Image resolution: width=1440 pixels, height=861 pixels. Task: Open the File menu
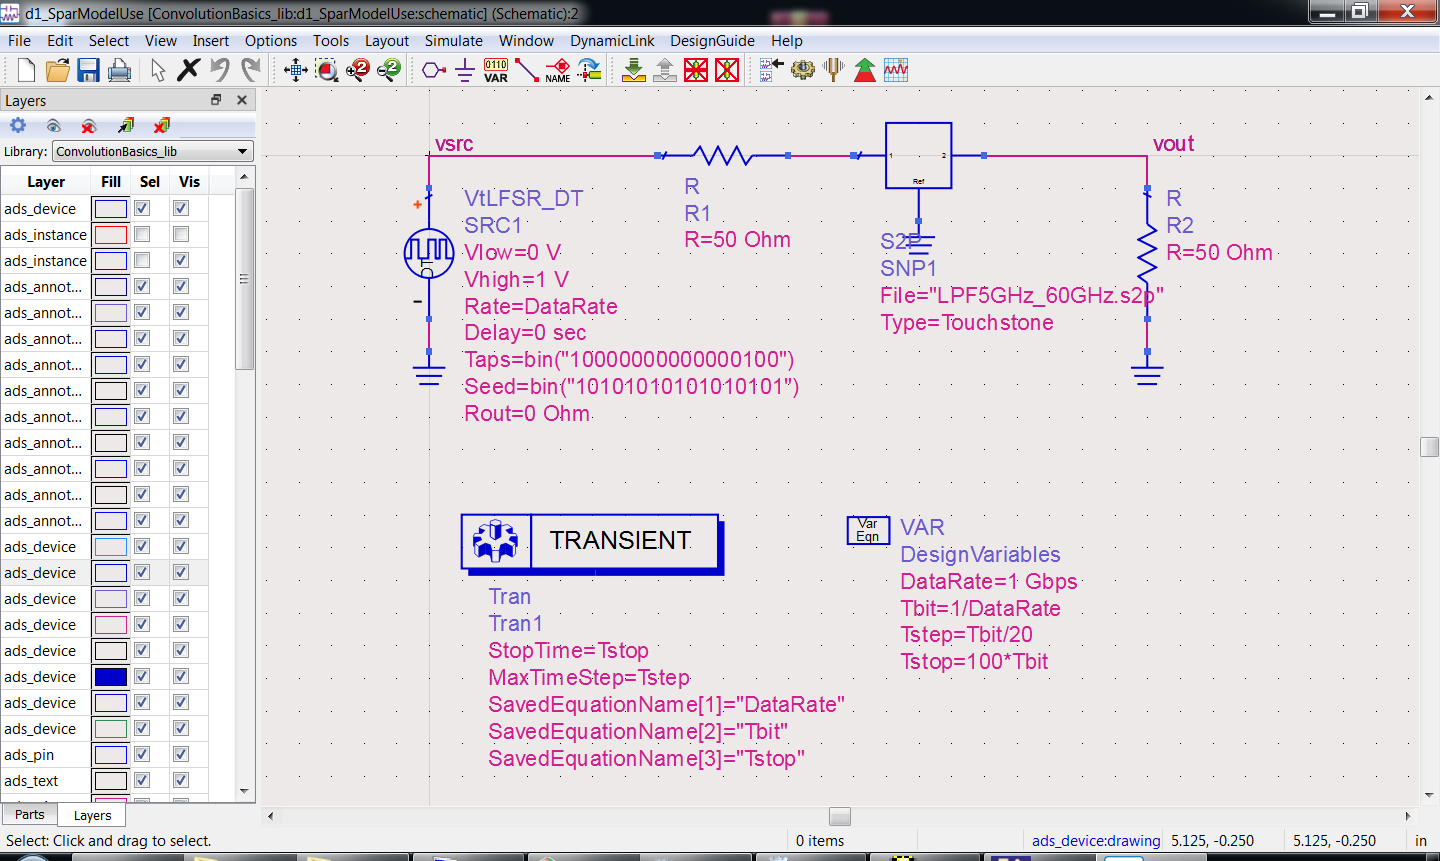point(19,41)
